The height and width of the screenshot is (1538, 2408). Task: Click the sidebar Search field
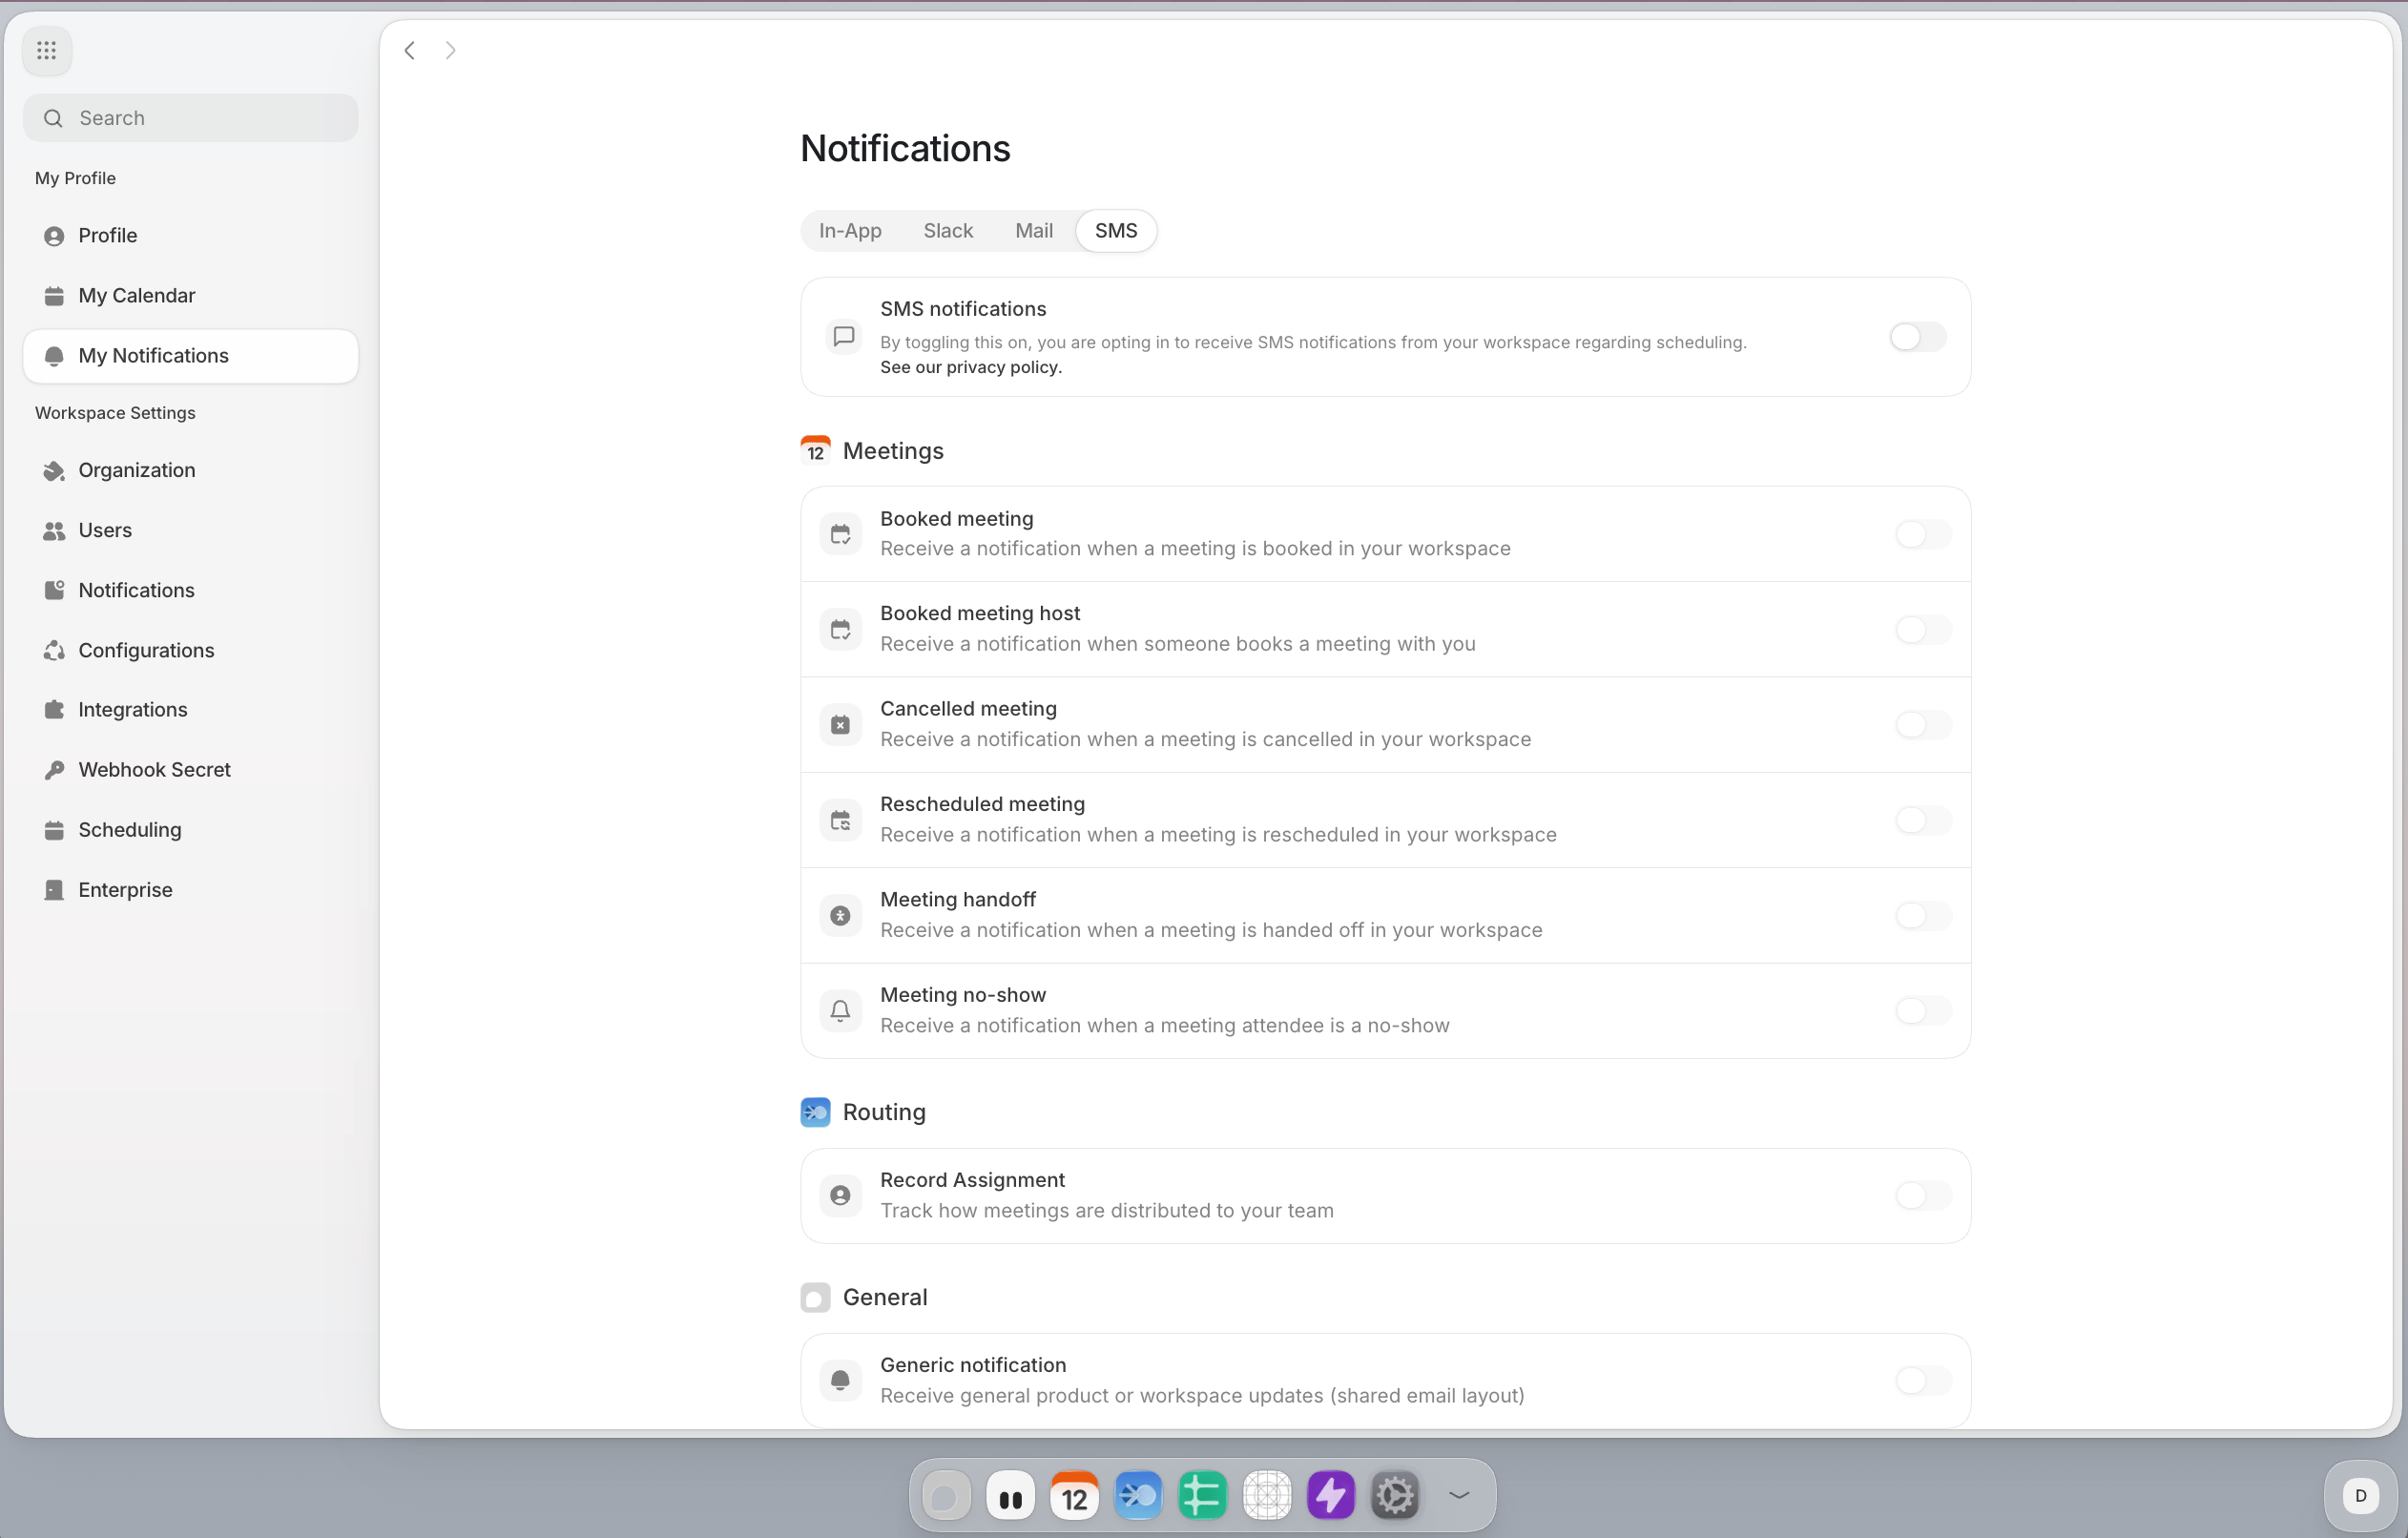pos(191,118)
